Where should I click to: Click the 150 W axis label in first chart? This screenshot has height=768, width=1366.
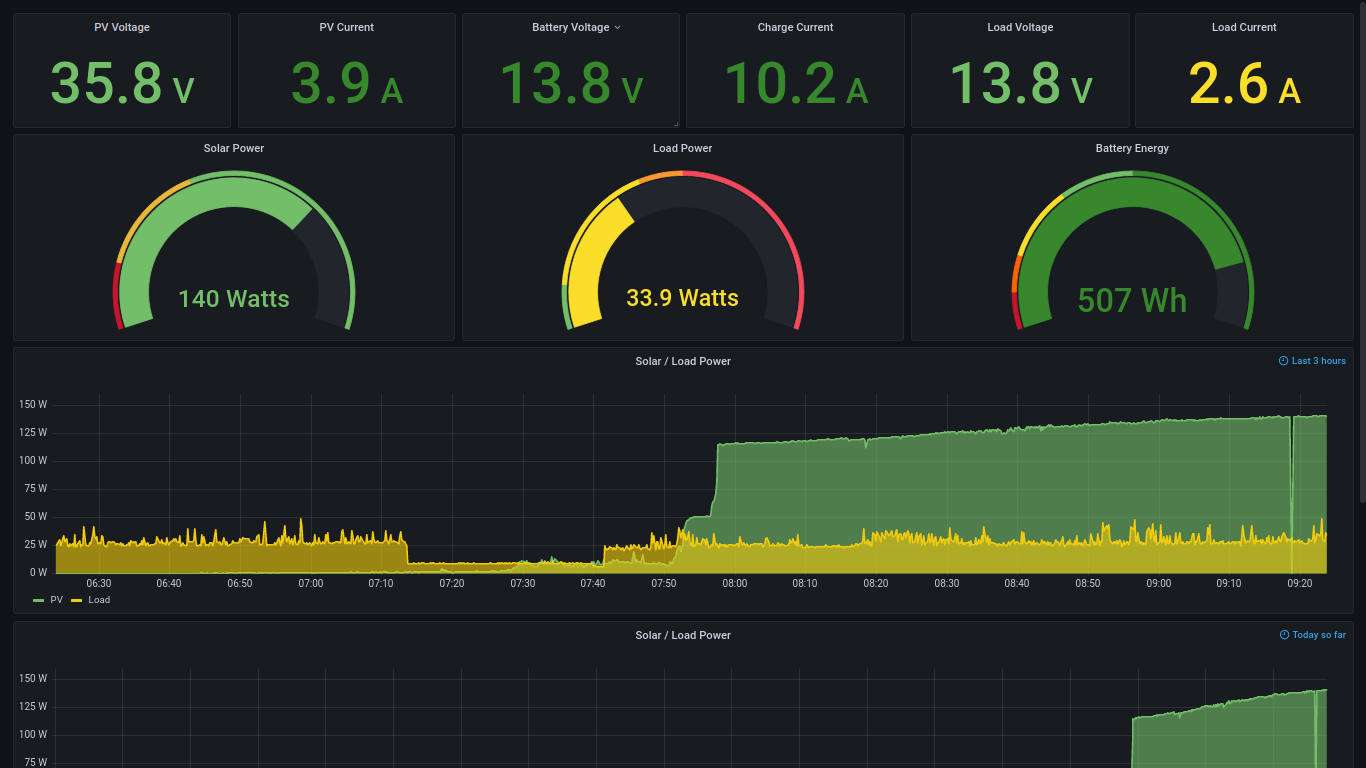click(x=33, y=404)
